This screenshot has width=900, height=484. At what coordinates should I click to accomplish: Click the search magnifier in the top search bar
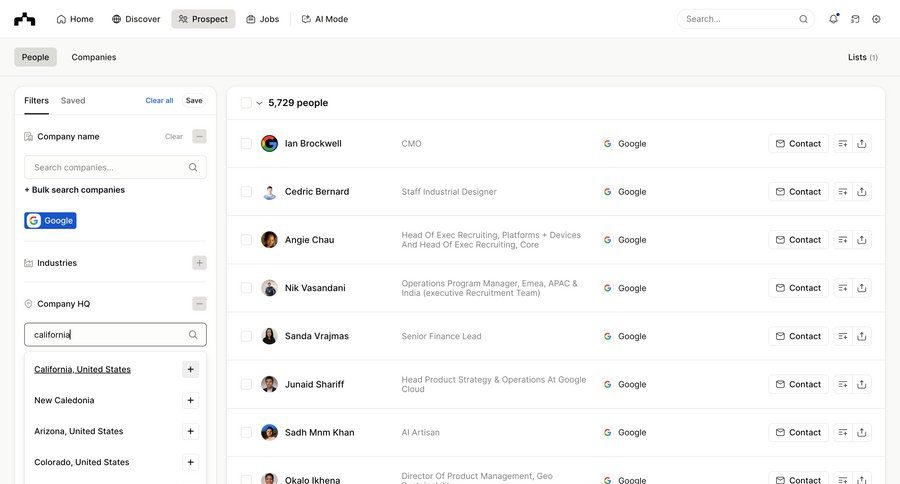coord(803,19)
